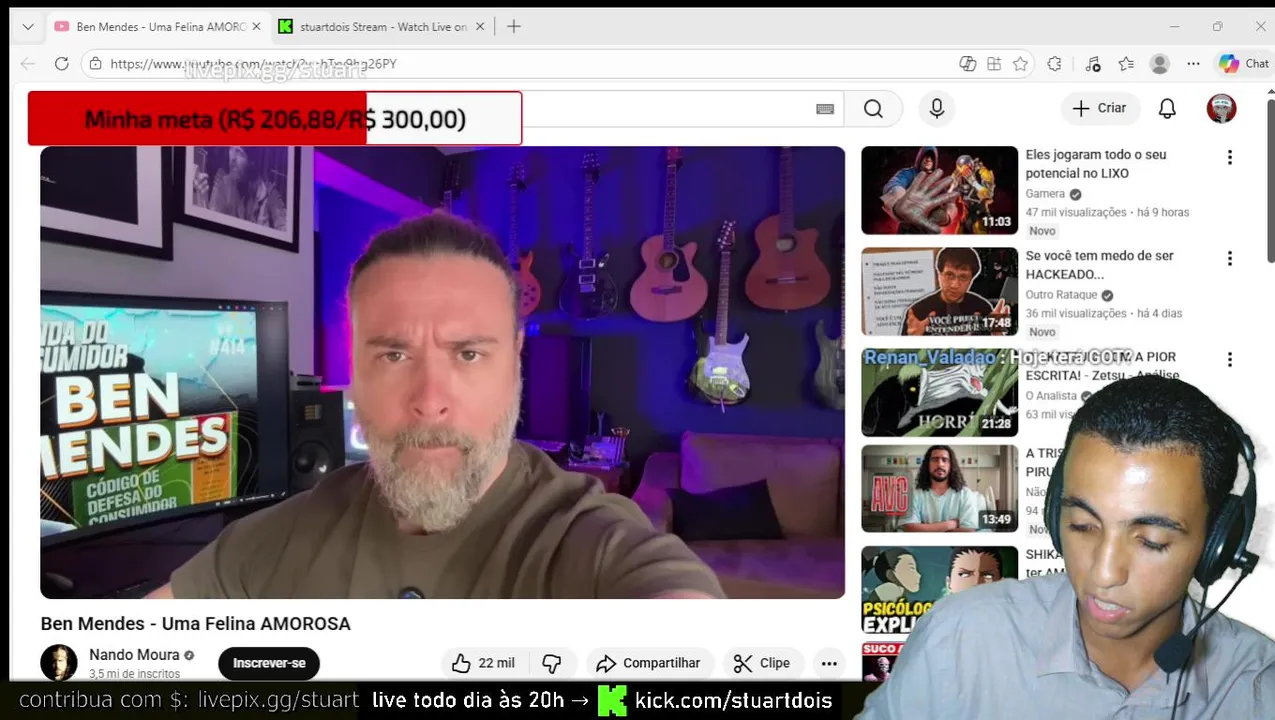Click the Minha meta donation progress bar
The image size is (1275, 720).
275,119
